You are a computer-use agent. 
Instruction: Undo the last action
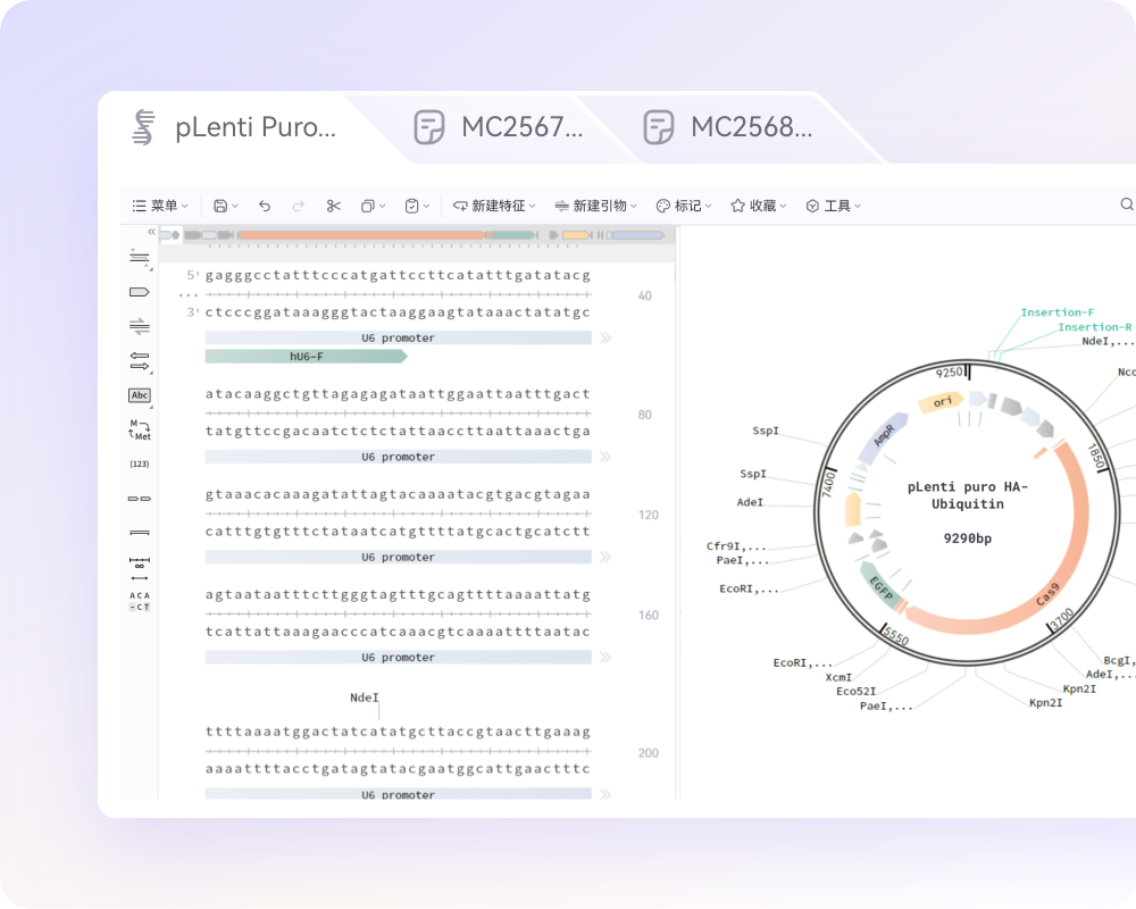coord(264,206)
